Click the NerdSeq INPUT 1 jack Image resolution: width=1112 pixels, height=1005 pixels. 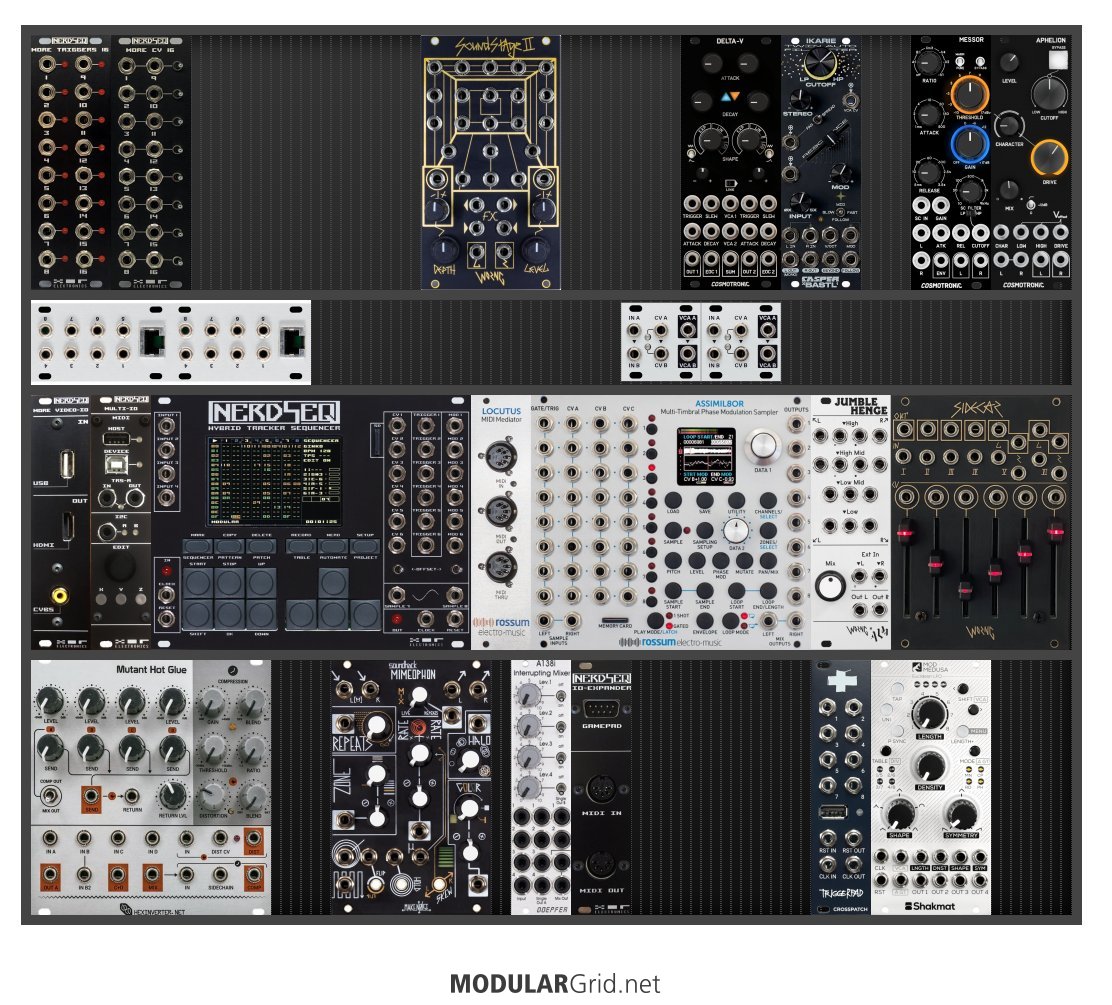pos(167,426)
